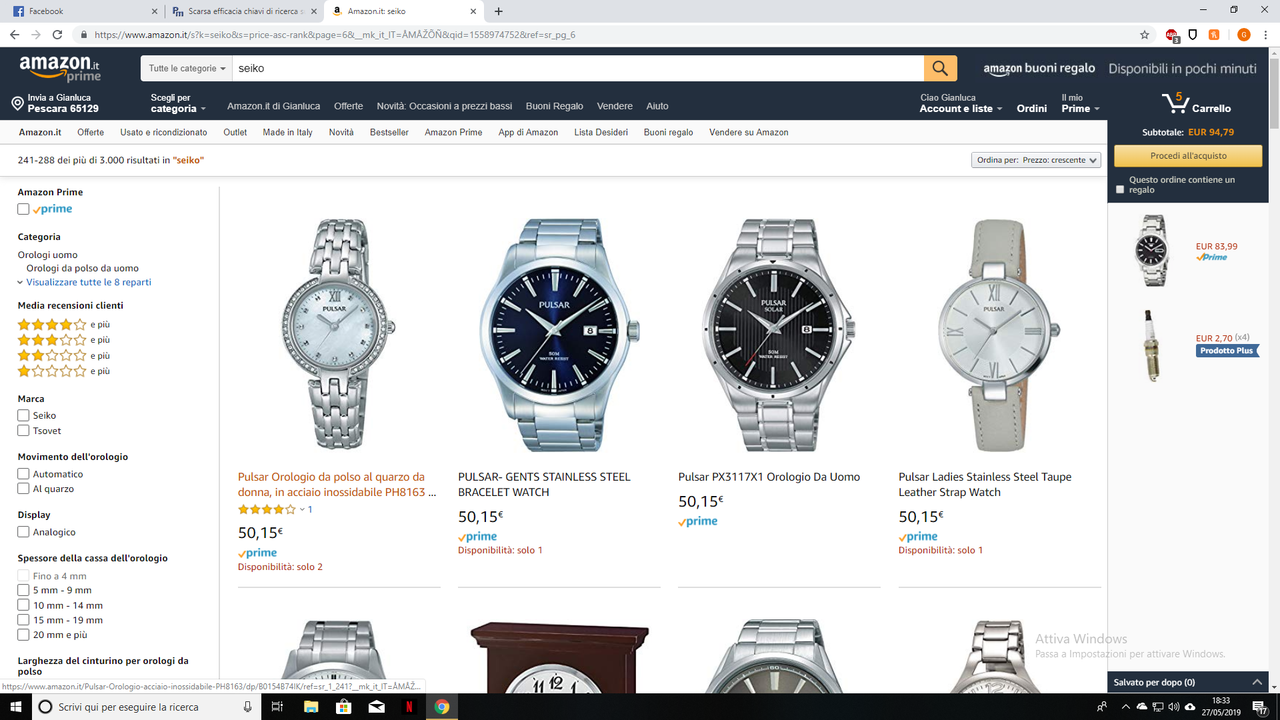Filter by three stars and up

coord(52,340)
